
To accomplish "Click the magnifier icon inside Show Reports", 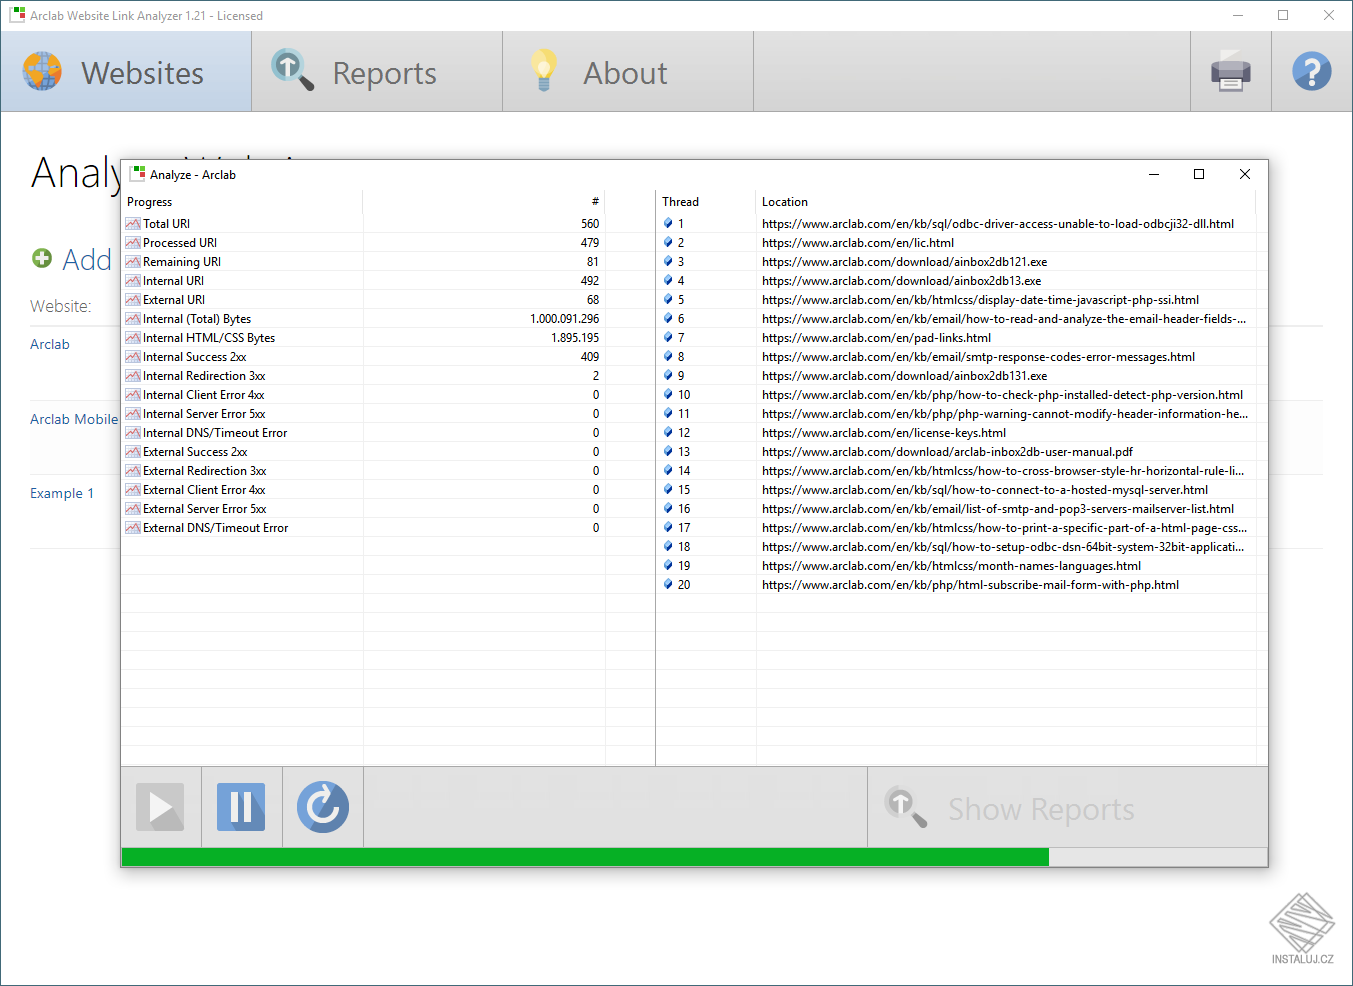I will (906, 808).
